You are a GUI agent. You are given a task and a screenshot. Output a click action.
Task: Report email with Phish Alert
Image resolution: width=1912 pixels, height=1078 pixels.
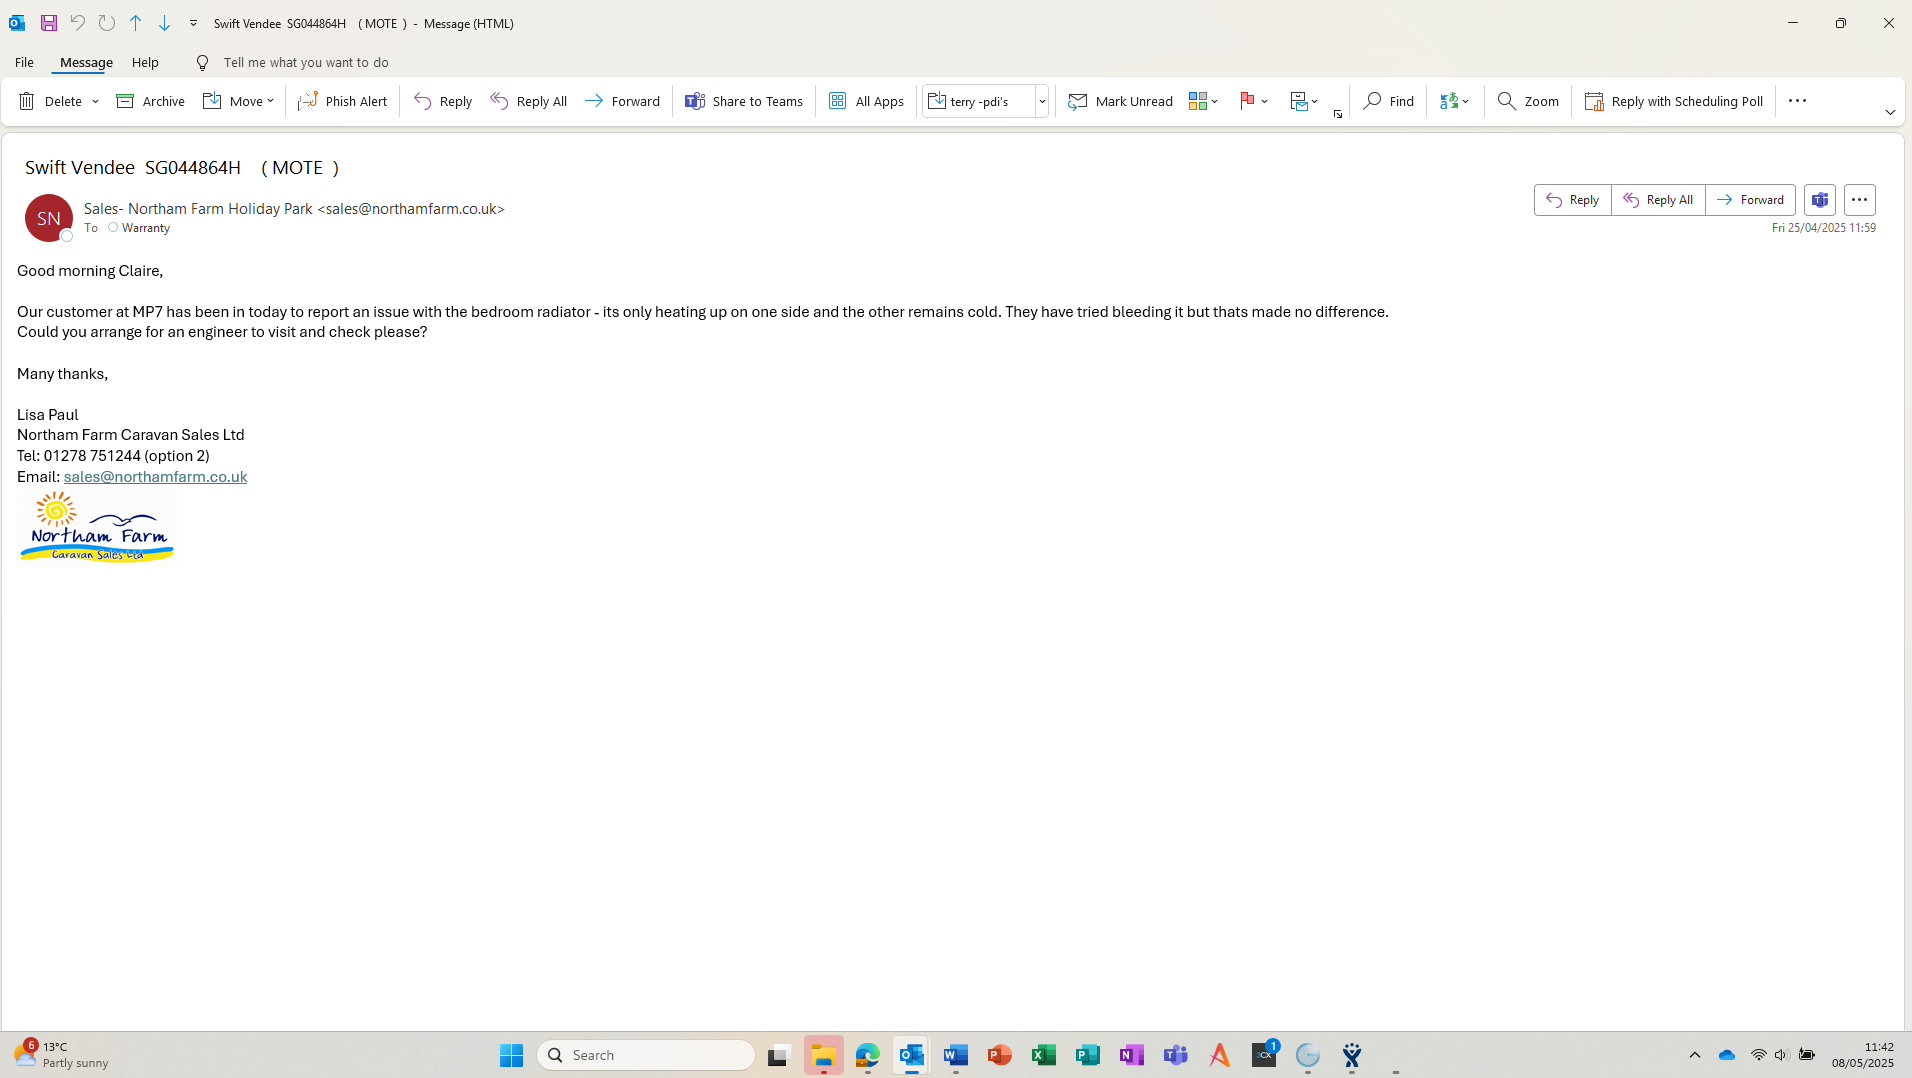(x=342, y=101)
